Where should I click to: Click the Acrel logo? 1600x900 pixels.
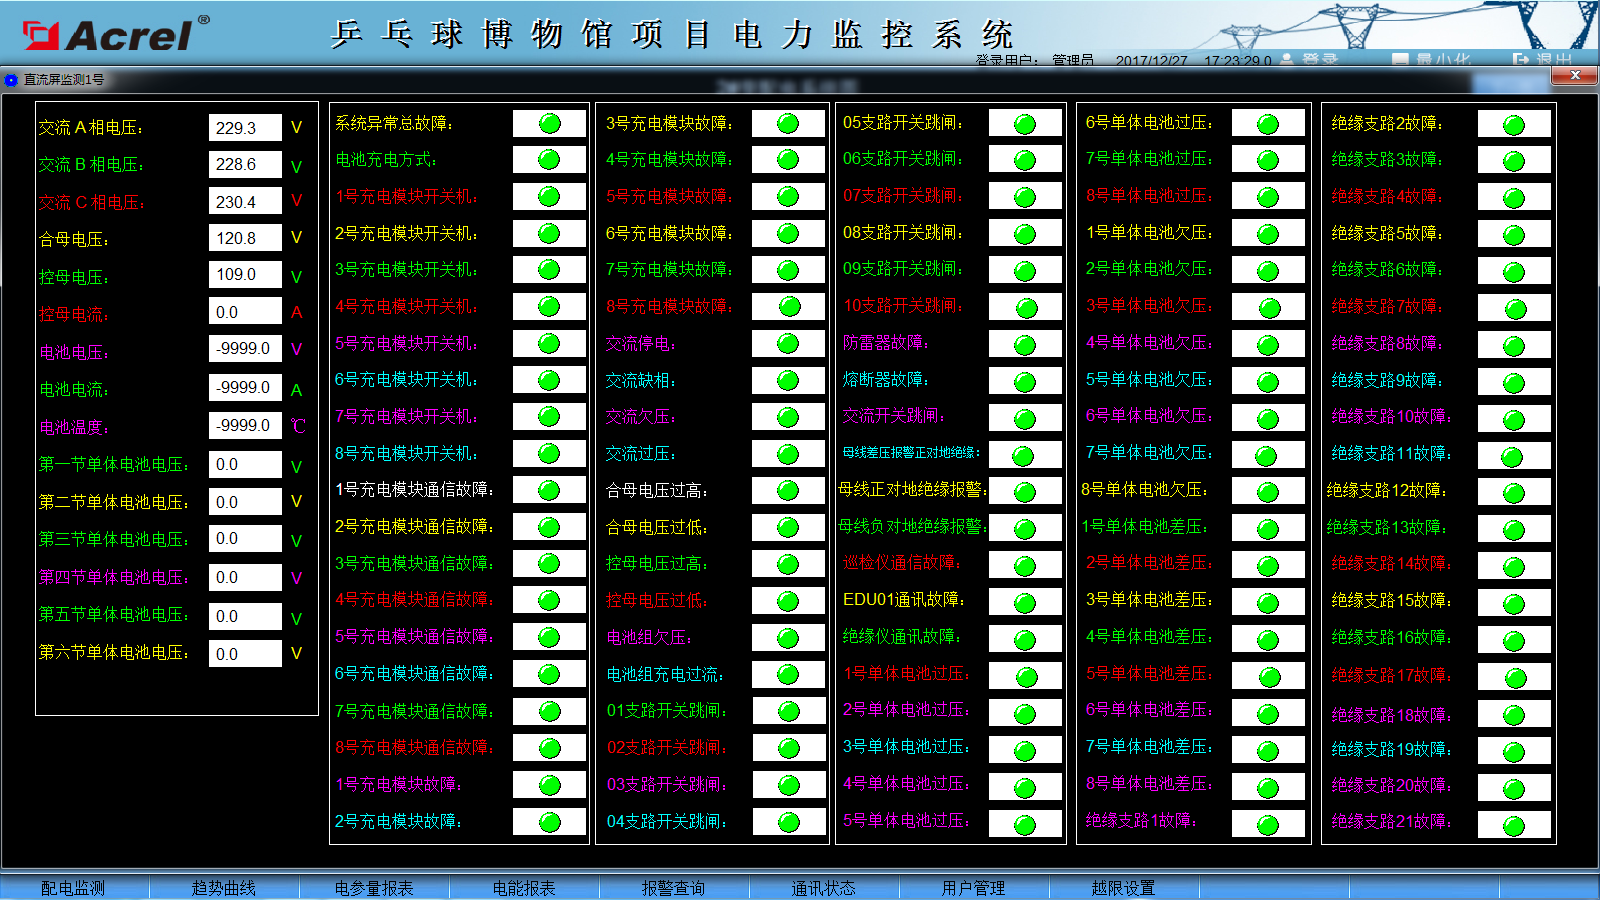pyautogui.click(x=116, y=34)
